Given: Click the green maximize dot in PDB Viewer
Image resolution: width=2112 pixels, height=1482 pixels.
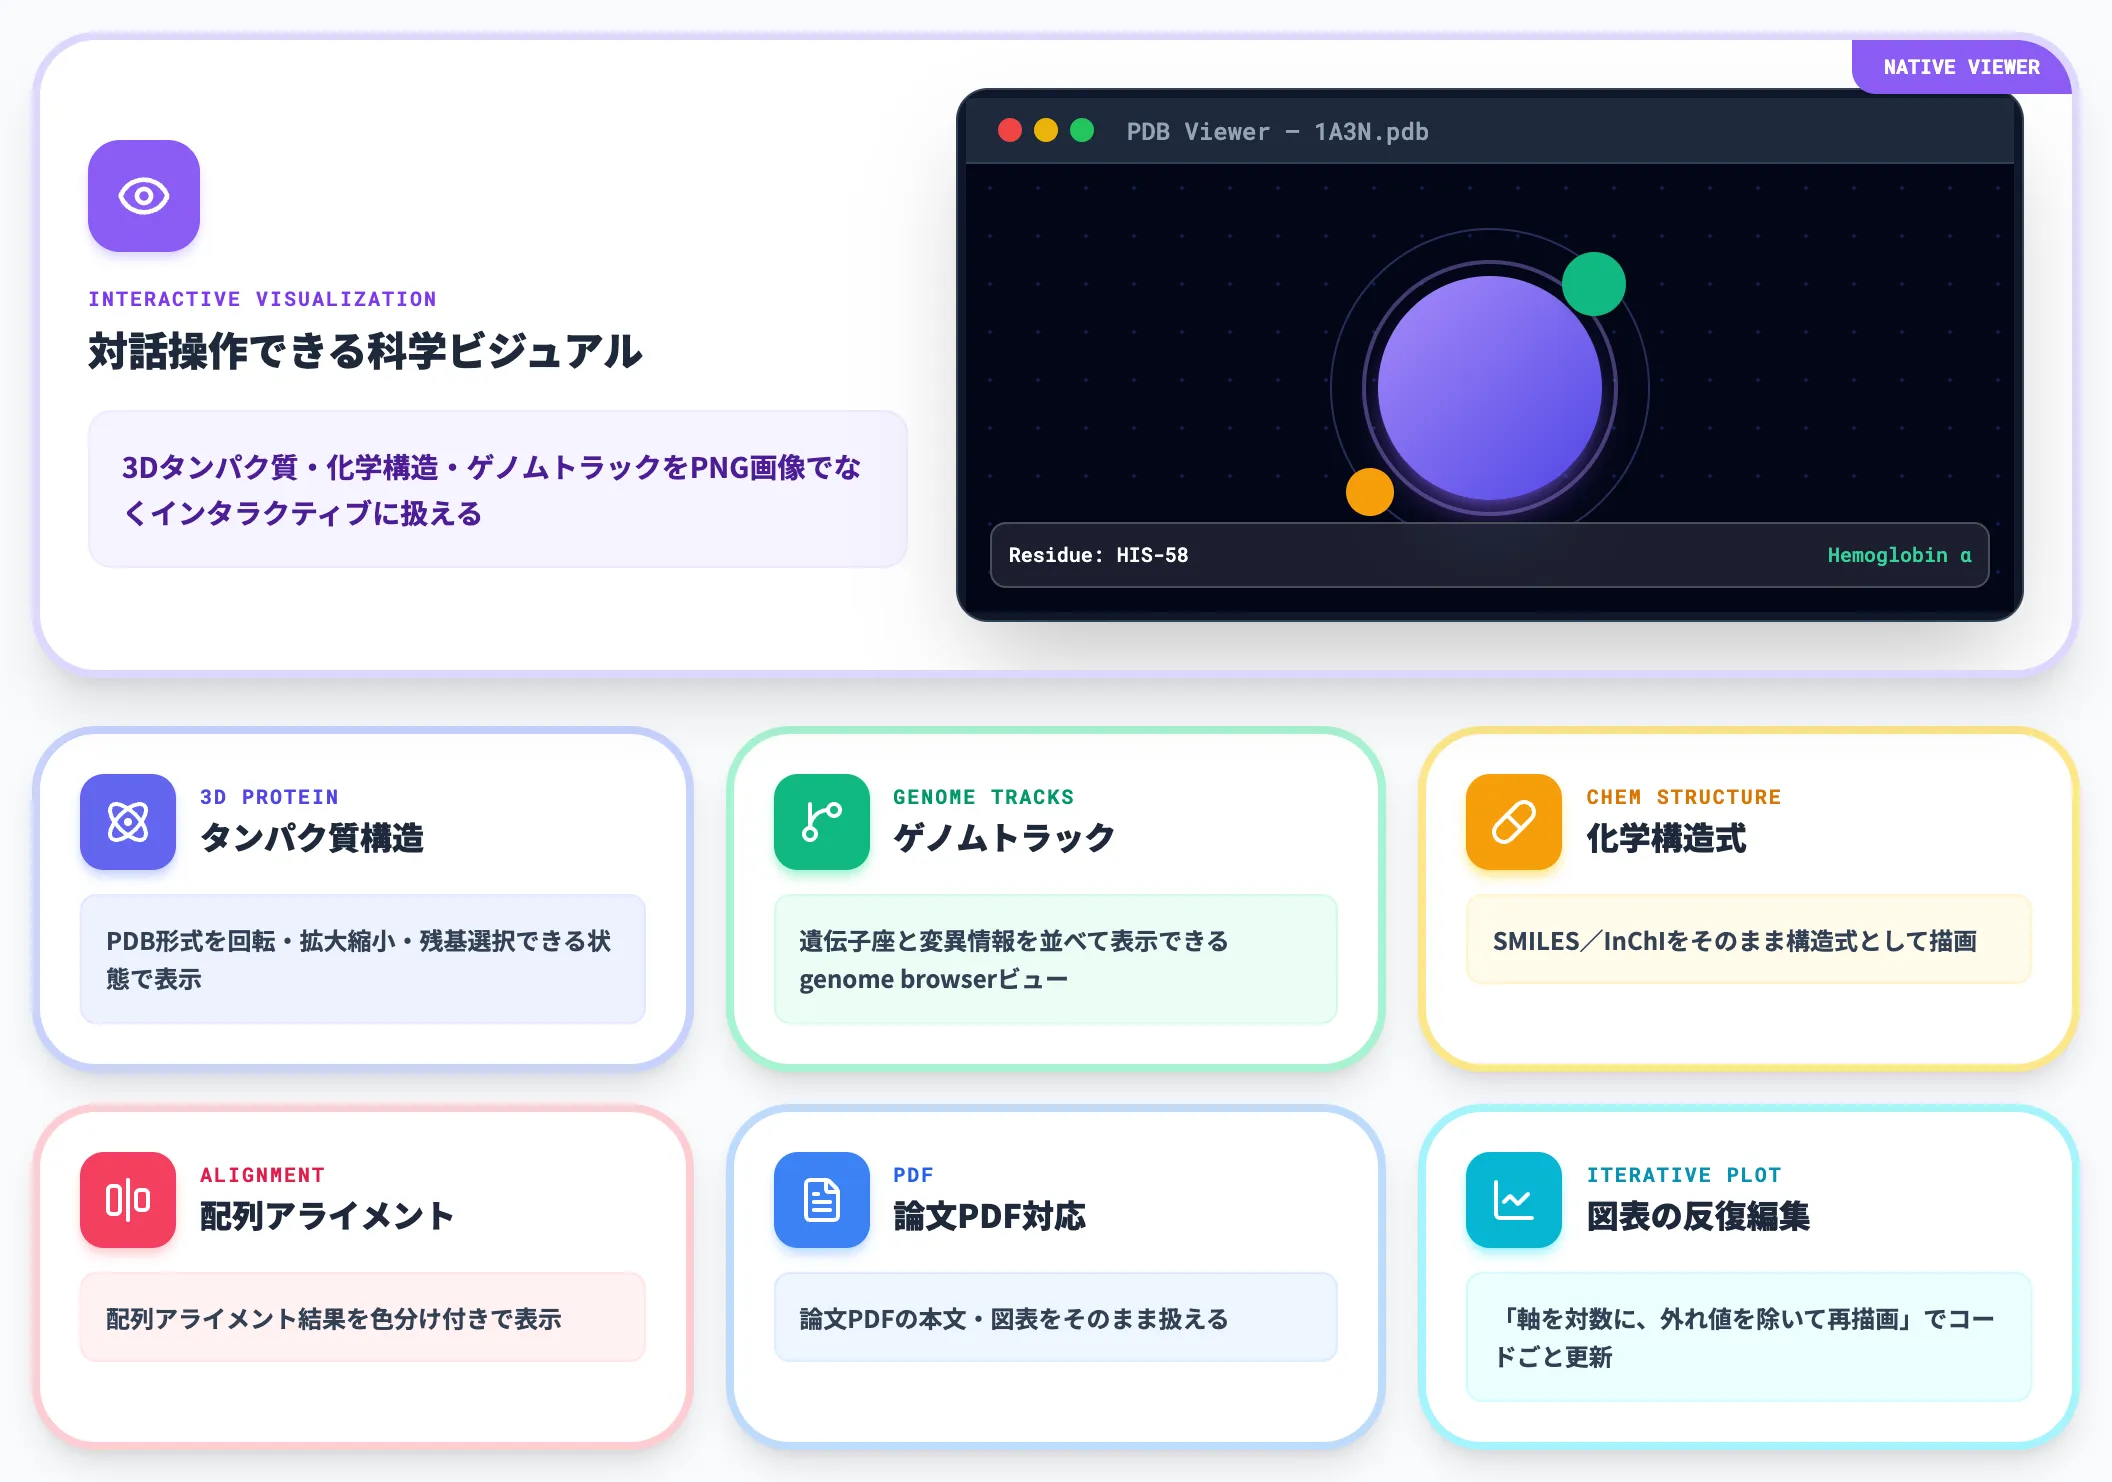Looking at the screenshot, I should [1082, 131].
